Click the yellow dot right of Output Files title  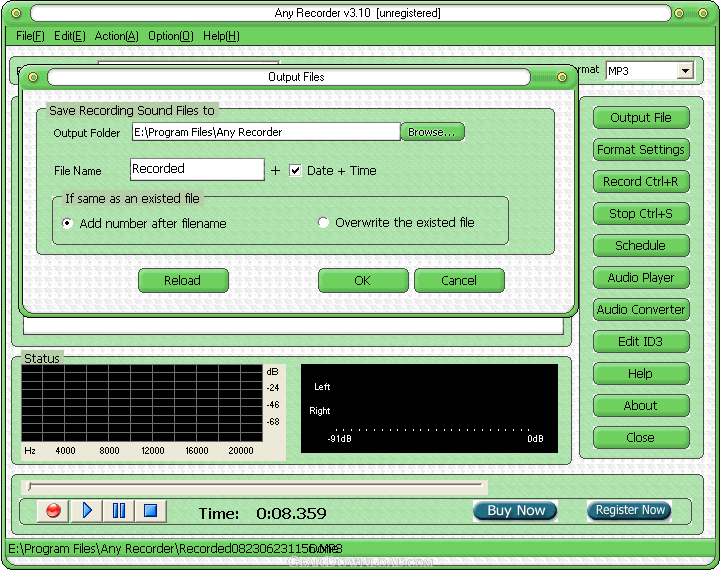[x=562, y=77]
